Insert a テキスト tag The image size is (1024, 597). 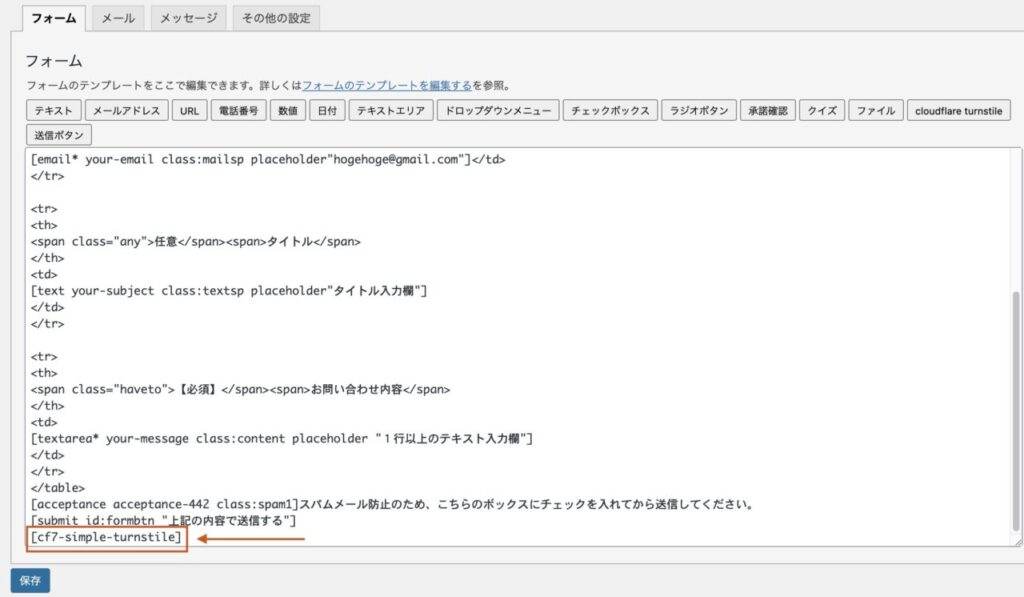(54, 110)
